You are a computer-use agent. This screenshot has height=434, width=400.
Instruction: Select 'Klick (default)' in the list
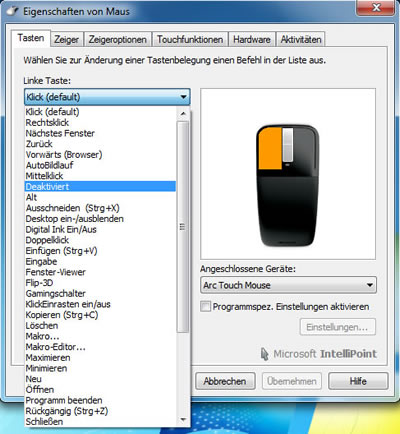click(100, 112)
